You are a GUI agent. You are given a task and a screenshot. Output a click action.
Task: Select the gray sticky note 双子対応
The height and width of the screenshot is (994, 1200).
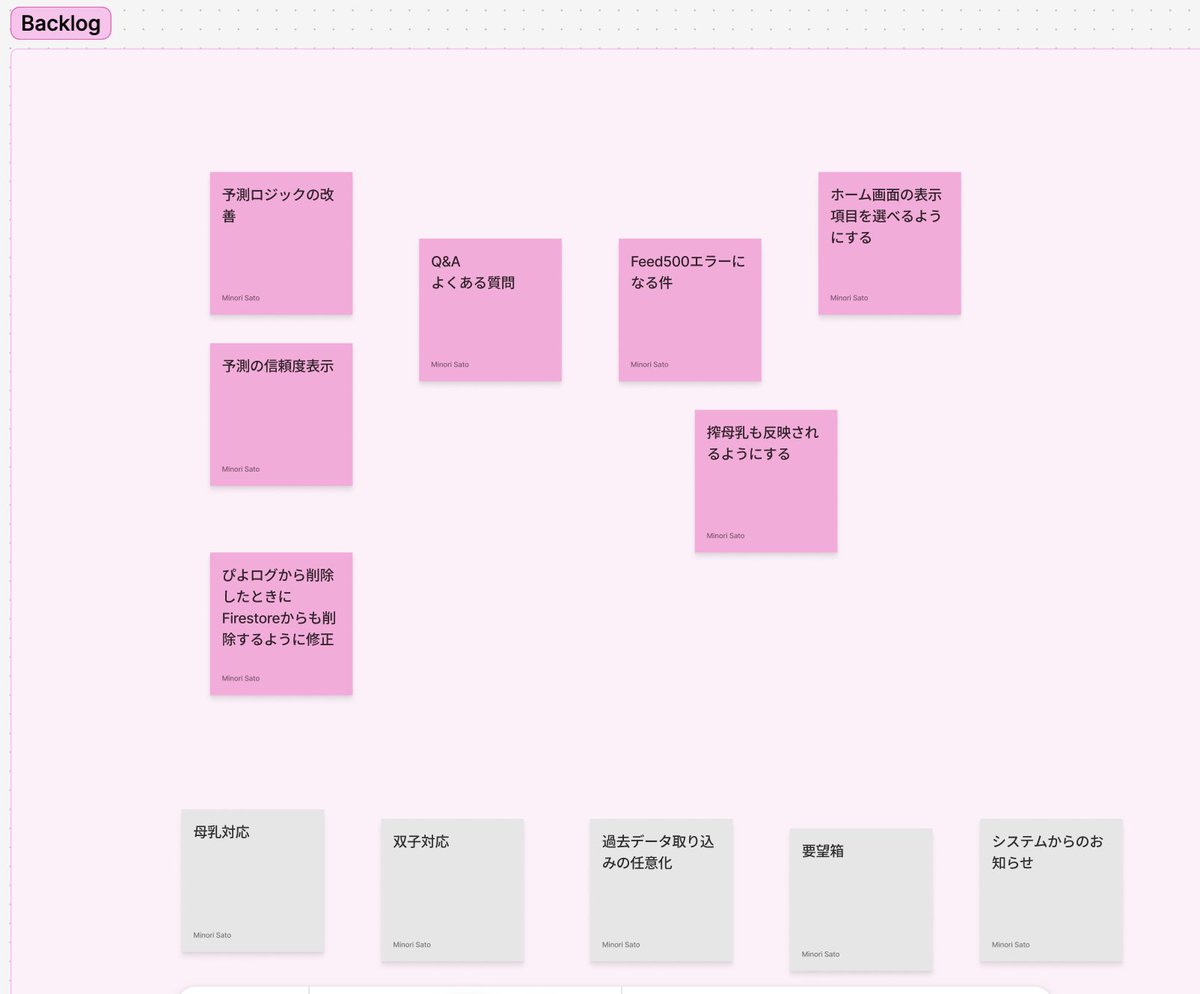tap(452, 890)
